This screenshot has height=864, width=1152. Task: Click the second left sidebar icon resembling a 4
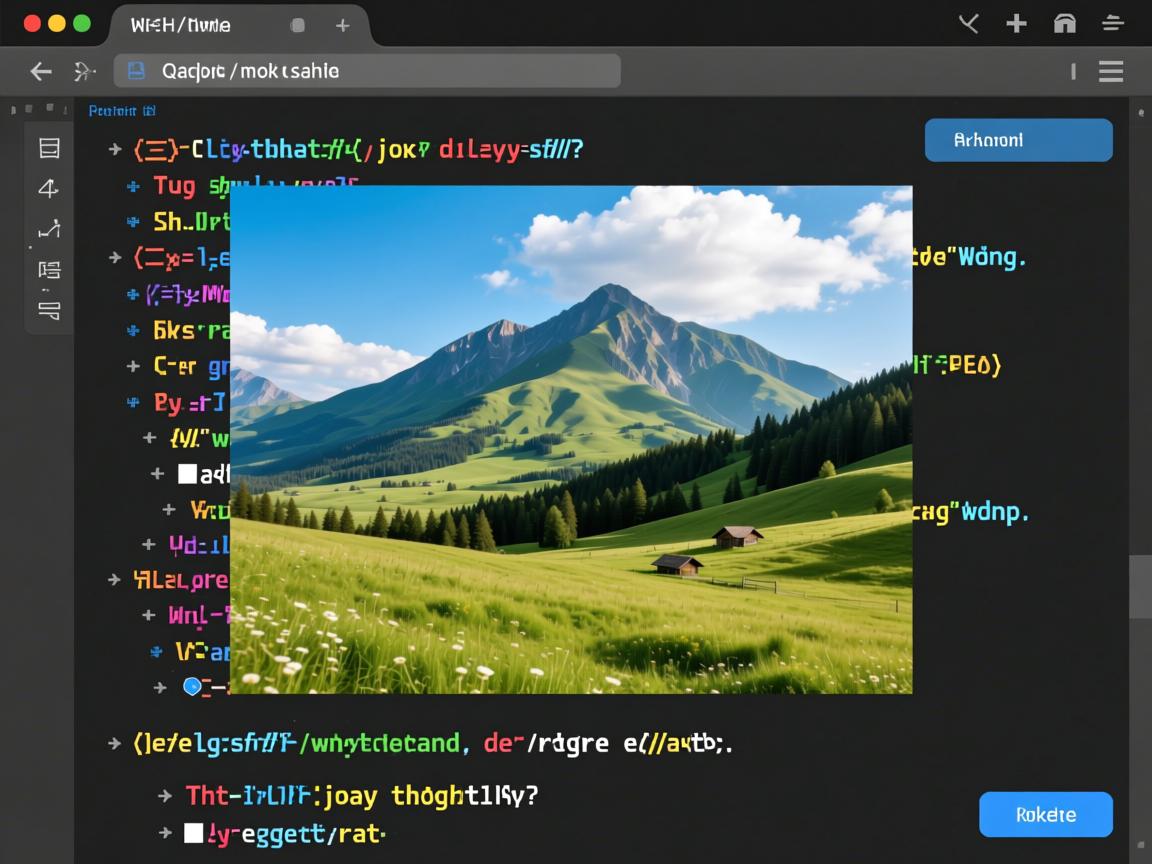point(49,188)
